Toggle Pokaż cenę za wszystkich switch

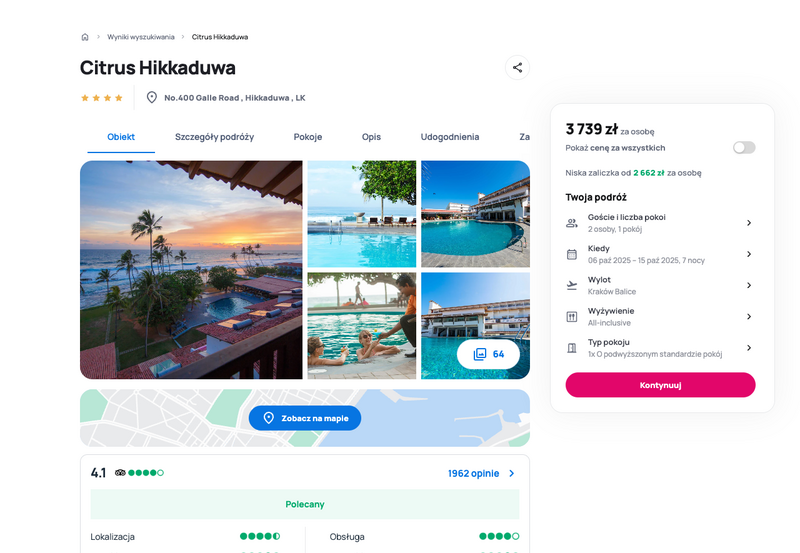[x=744, y=148]
